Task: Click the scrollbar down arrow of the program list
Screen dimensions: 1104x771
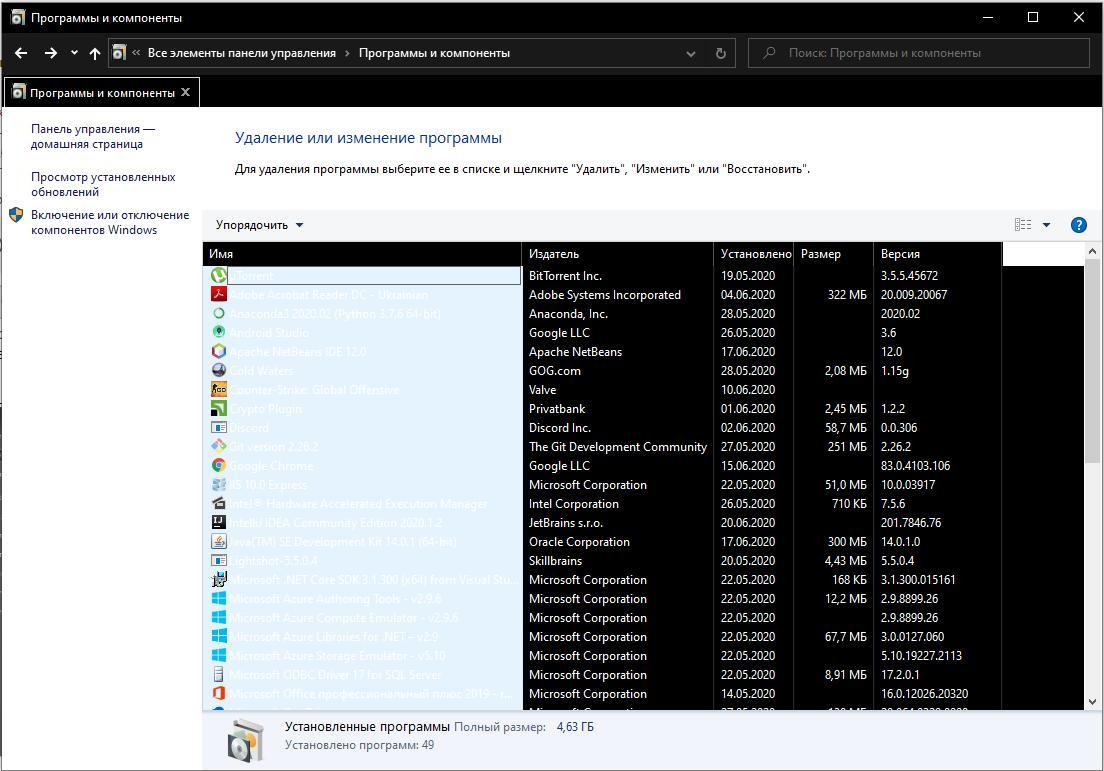Action: click(x=1092, y=701)
